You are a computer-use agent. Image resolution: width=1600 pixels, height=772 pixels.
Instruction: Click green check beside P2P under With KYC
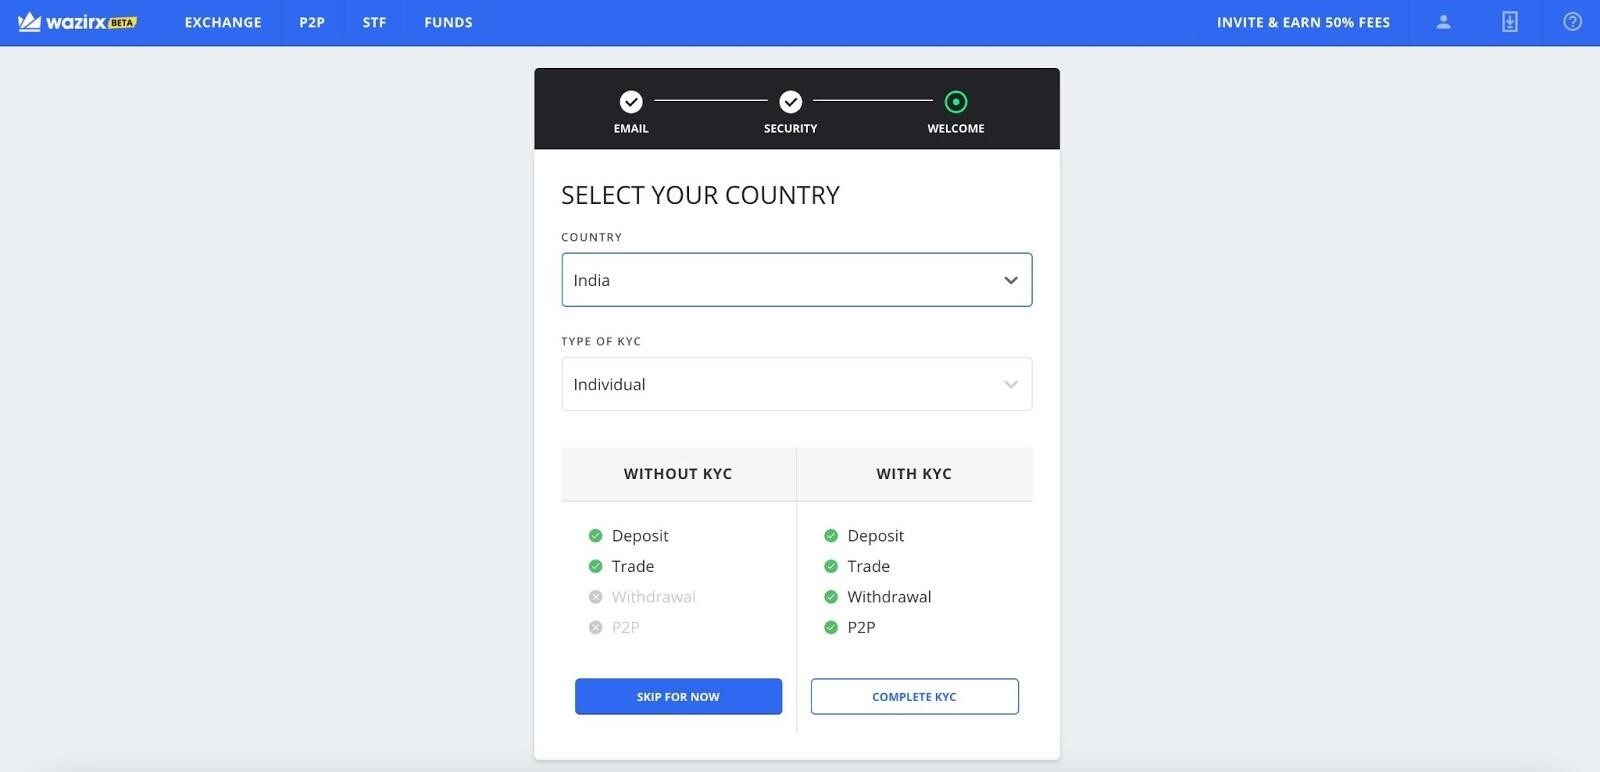pos(831,628)
